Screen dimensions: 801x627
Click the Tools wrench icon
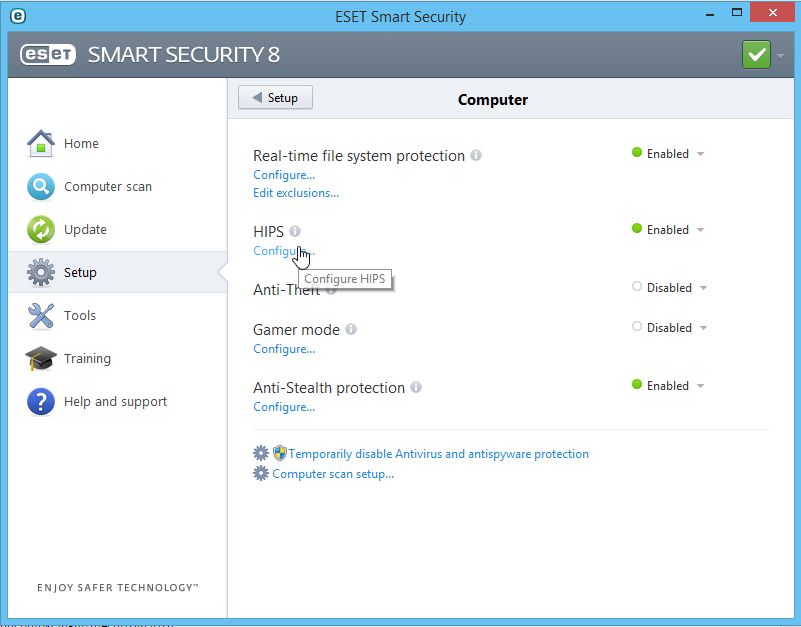point(40,315)
